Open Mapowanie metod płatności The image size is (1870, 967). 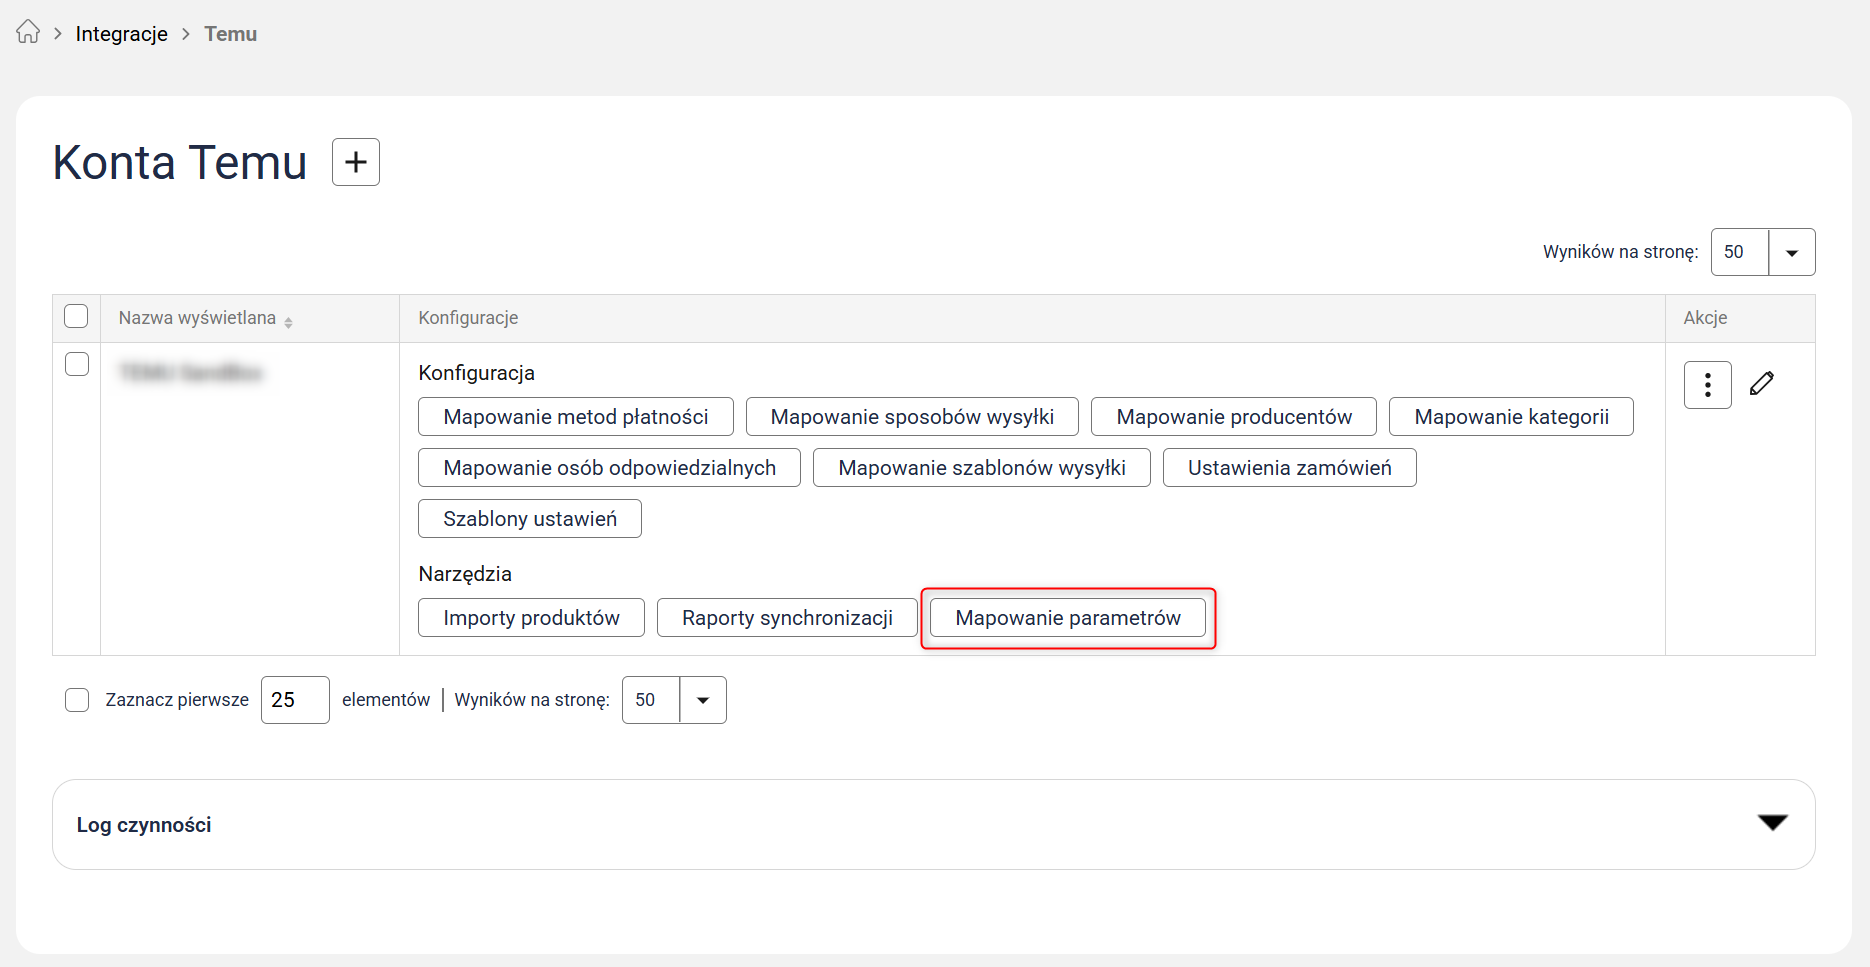coord(575,417)
